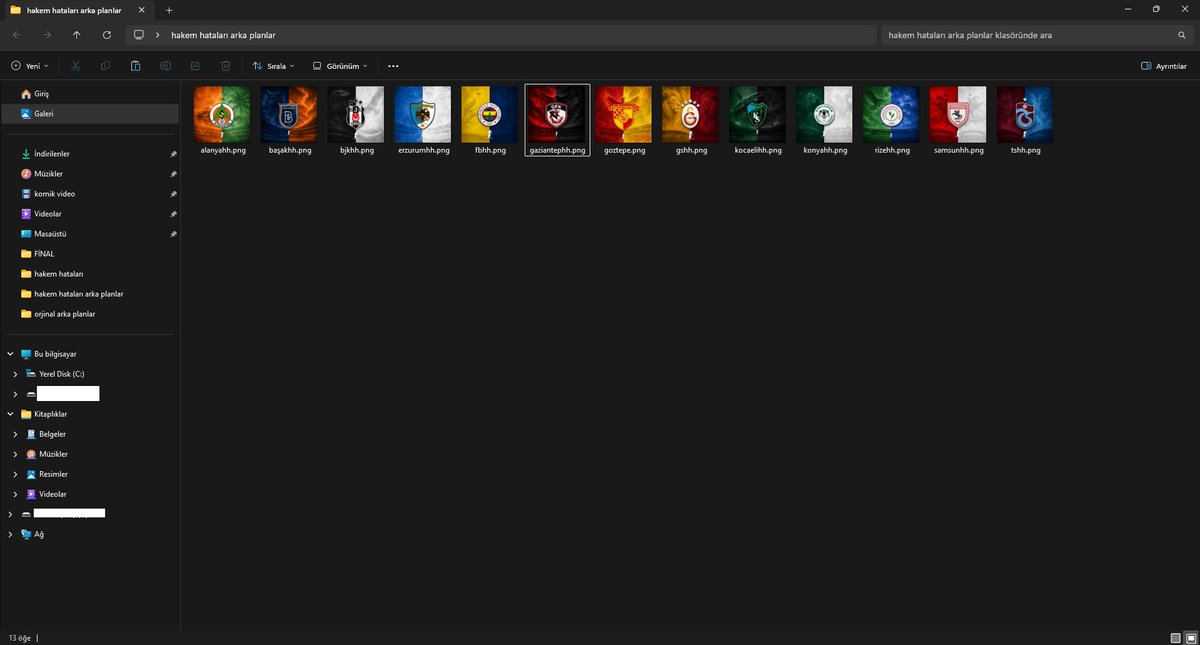Click the Giriş home icon in sidebar
Screen dimensions: 1200x645
[x=26, y=94]
